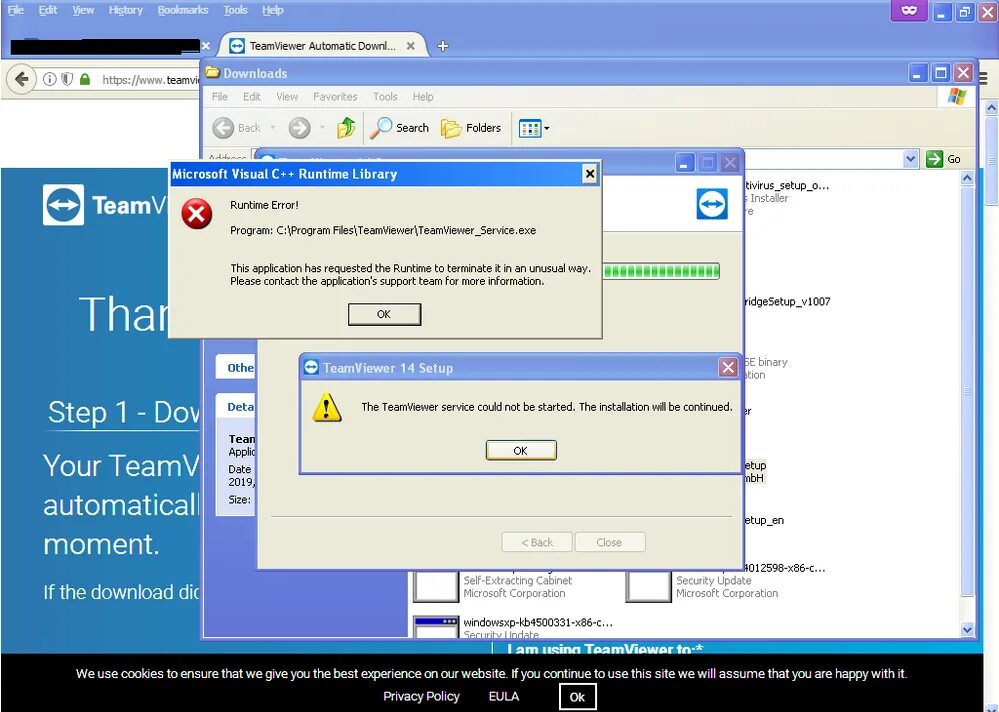Image resolution: width=999 pixels, height=712 pixels.
Task: Open the Firefox hamburger menu
Action: click(983, 79)
